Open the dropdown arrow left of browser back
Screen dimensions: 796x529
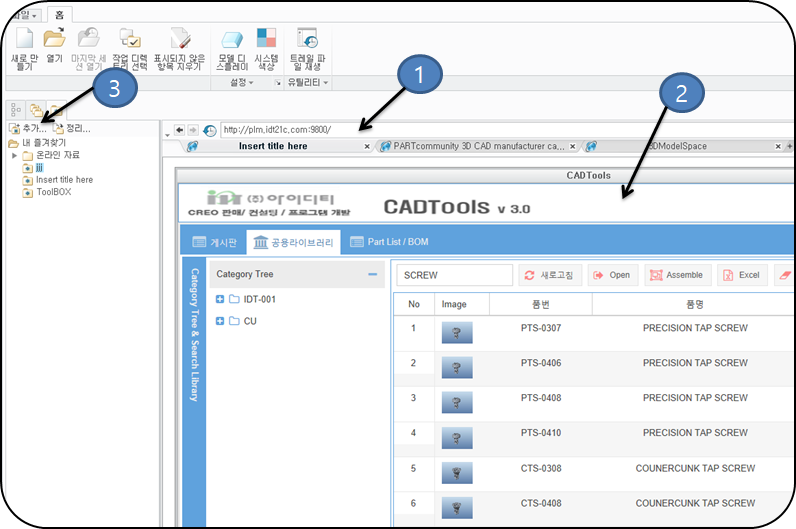(x=168, y=135)
